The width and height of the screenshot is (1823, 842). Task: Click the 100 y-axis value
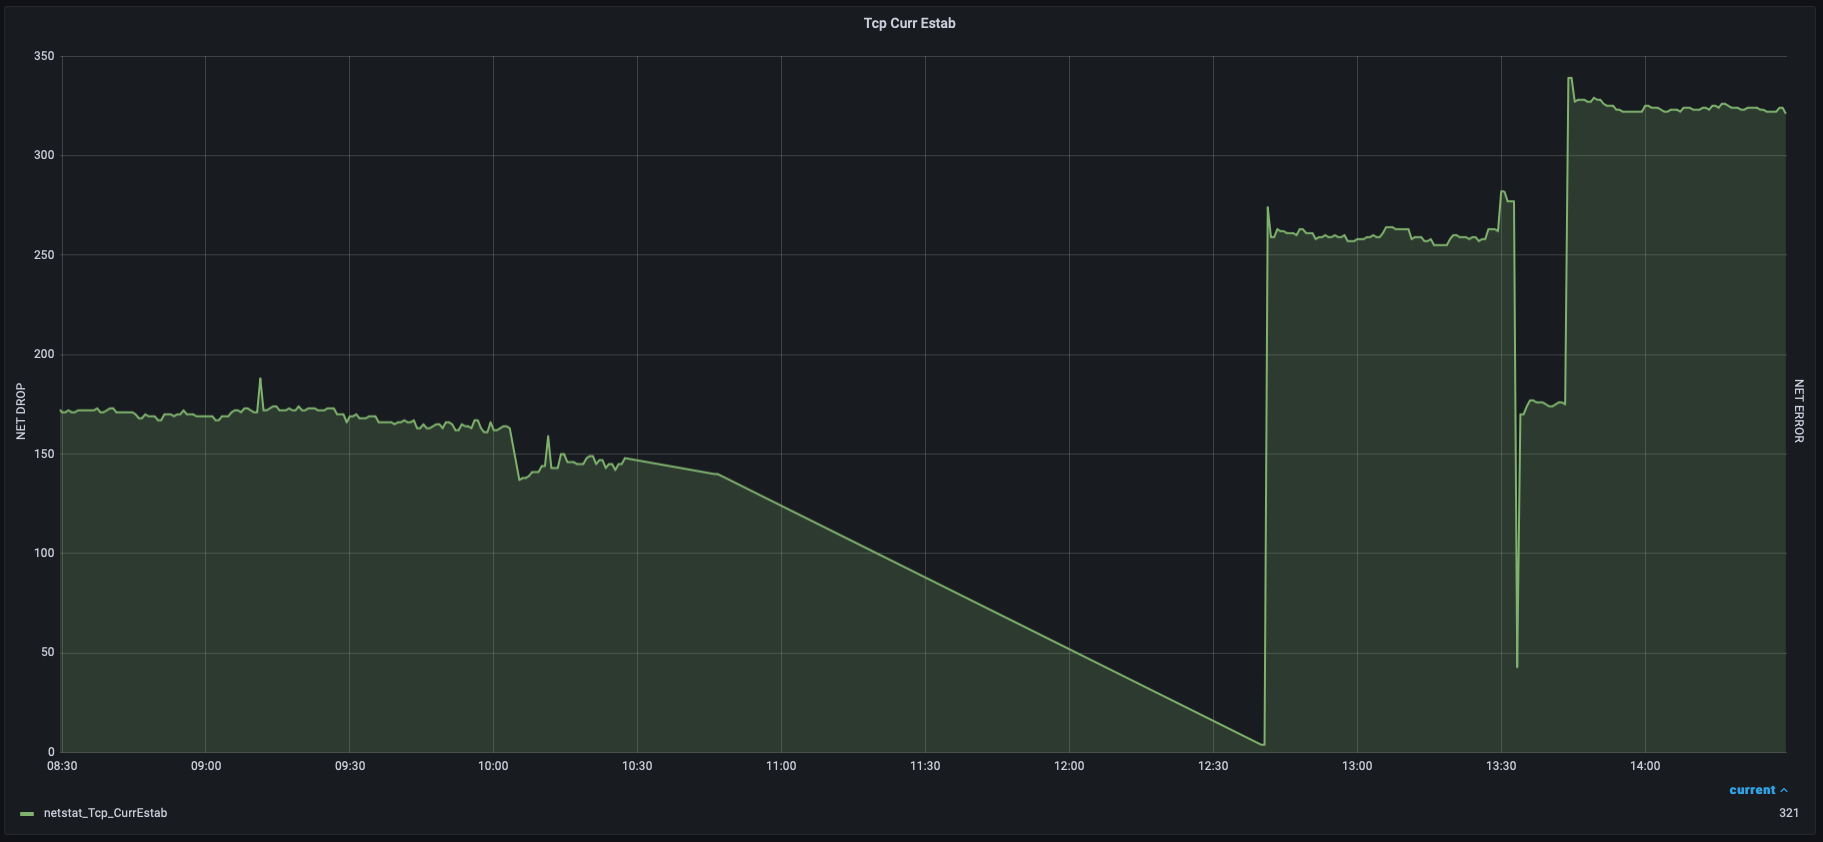44,553
